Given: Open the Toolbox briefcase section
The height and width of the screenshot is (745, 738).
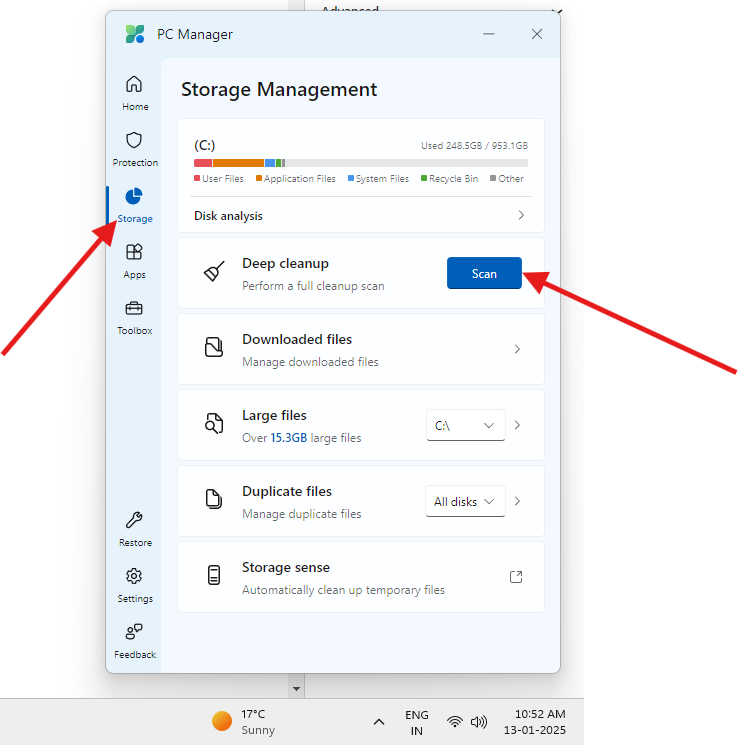Looking at the screenshot, I should [x=134, y=317].
